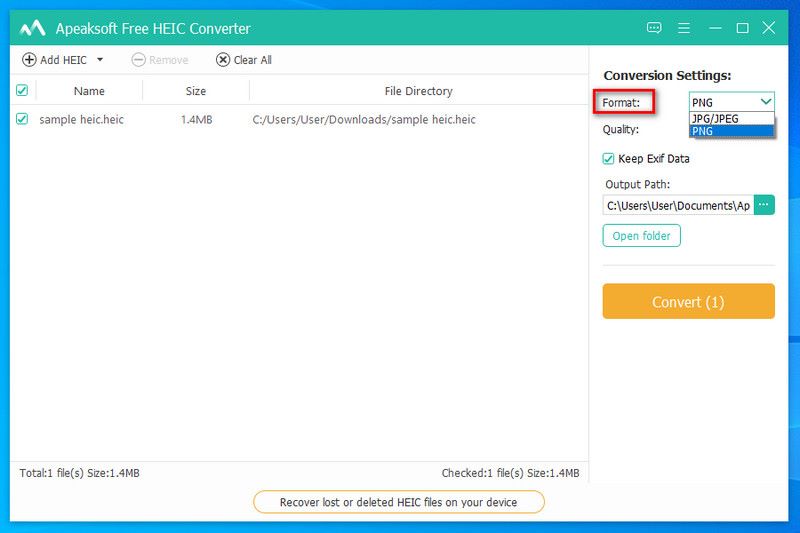Screen dimensions: 800x533
Task: Choose PNG in the format list
Action: point(731,131)
